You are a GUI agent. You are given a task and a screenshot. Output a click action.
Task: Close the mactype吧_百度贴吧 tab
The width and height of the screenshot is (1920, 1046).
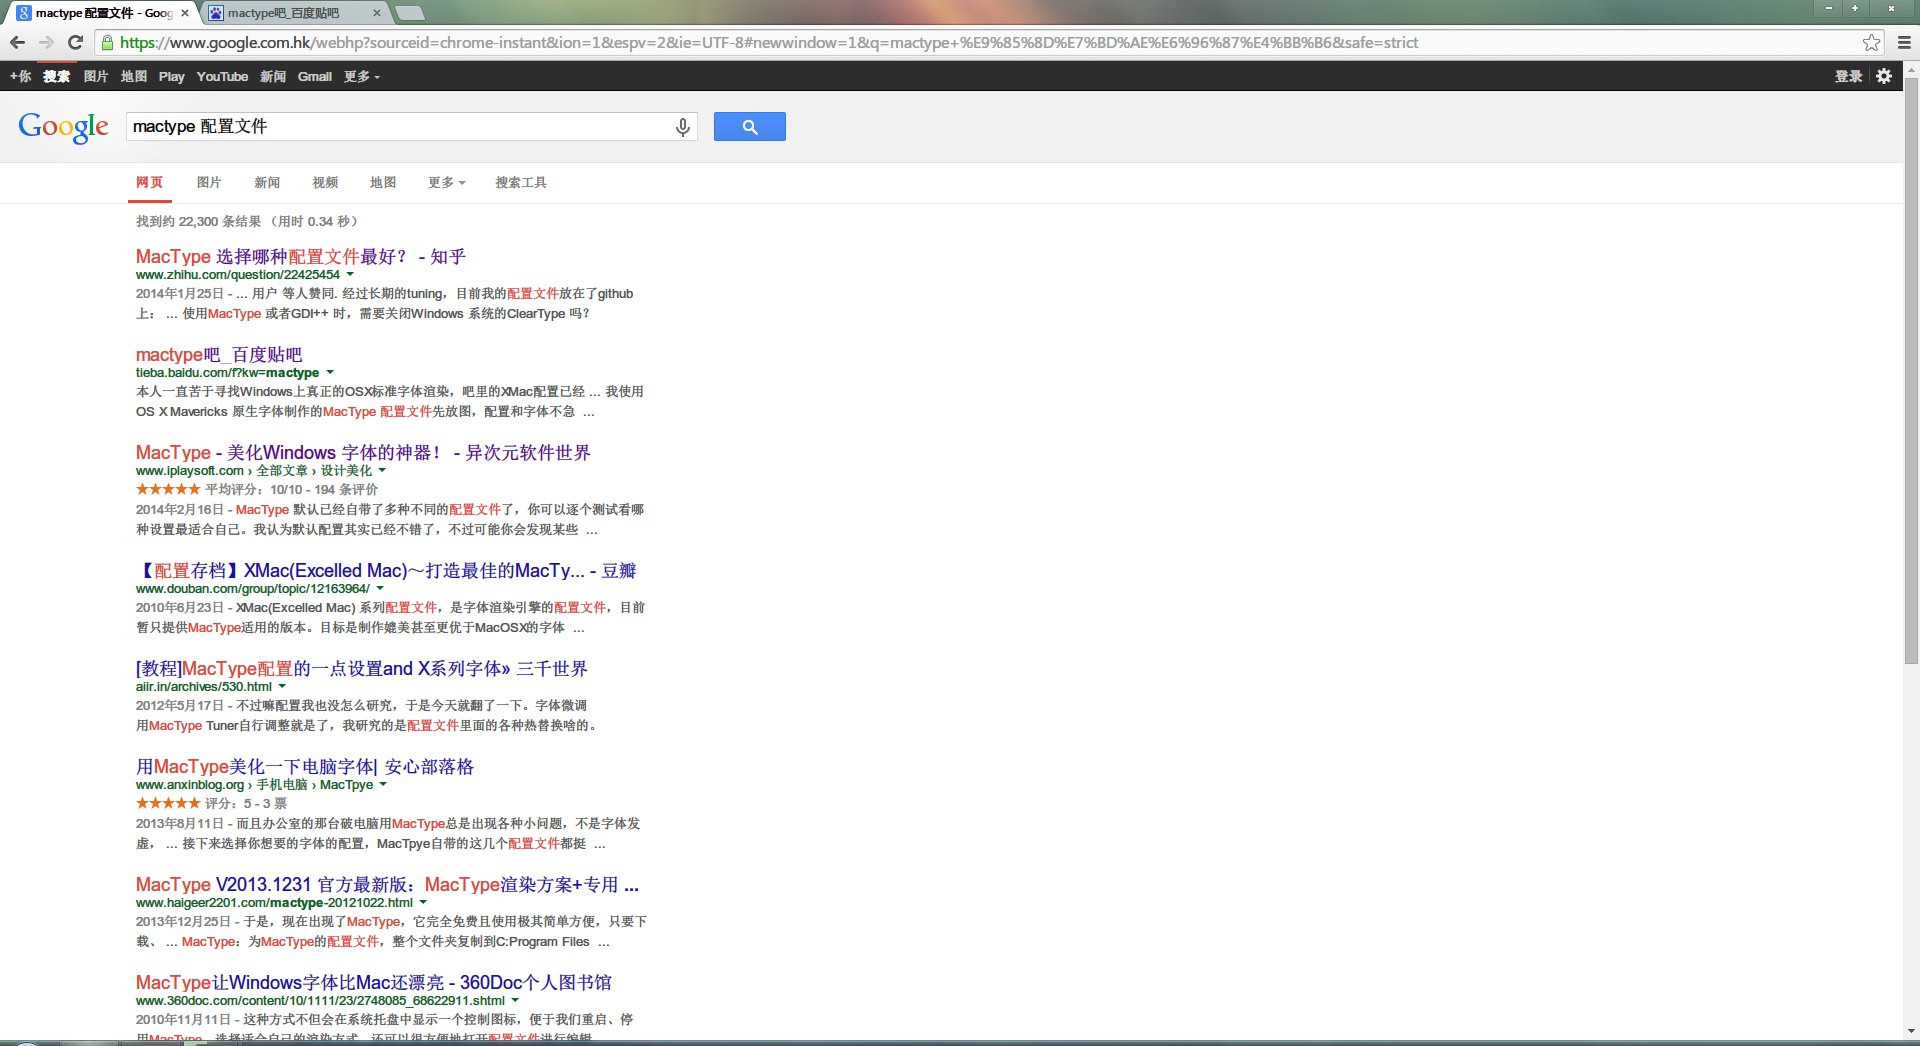[x=376, y=13]
